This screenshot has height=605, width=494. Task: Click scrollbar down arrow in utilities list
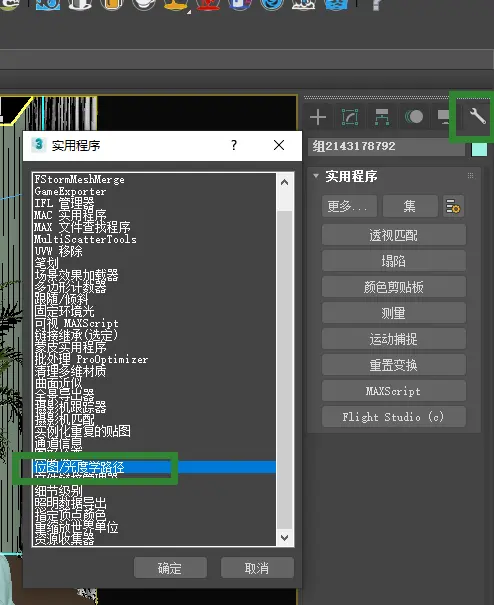click(x=285, y=537)
